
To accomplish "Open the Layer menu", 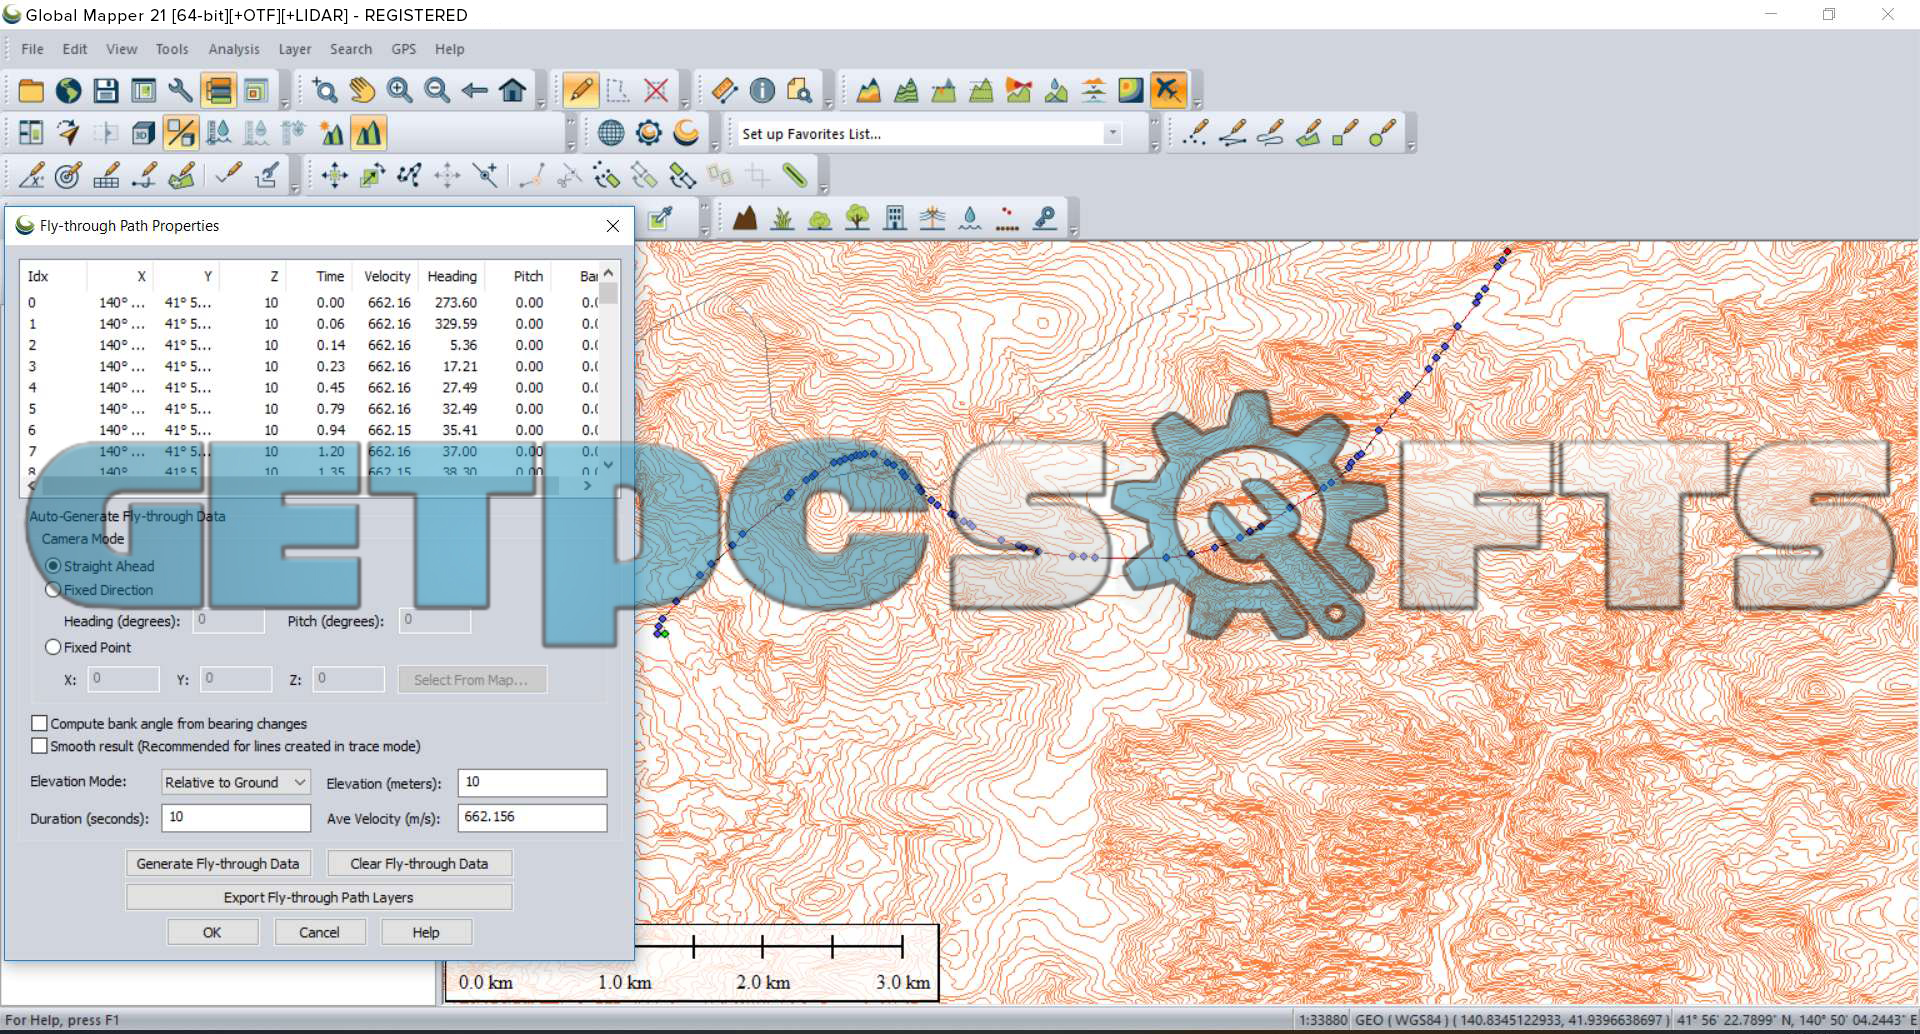I will point(294,49).
